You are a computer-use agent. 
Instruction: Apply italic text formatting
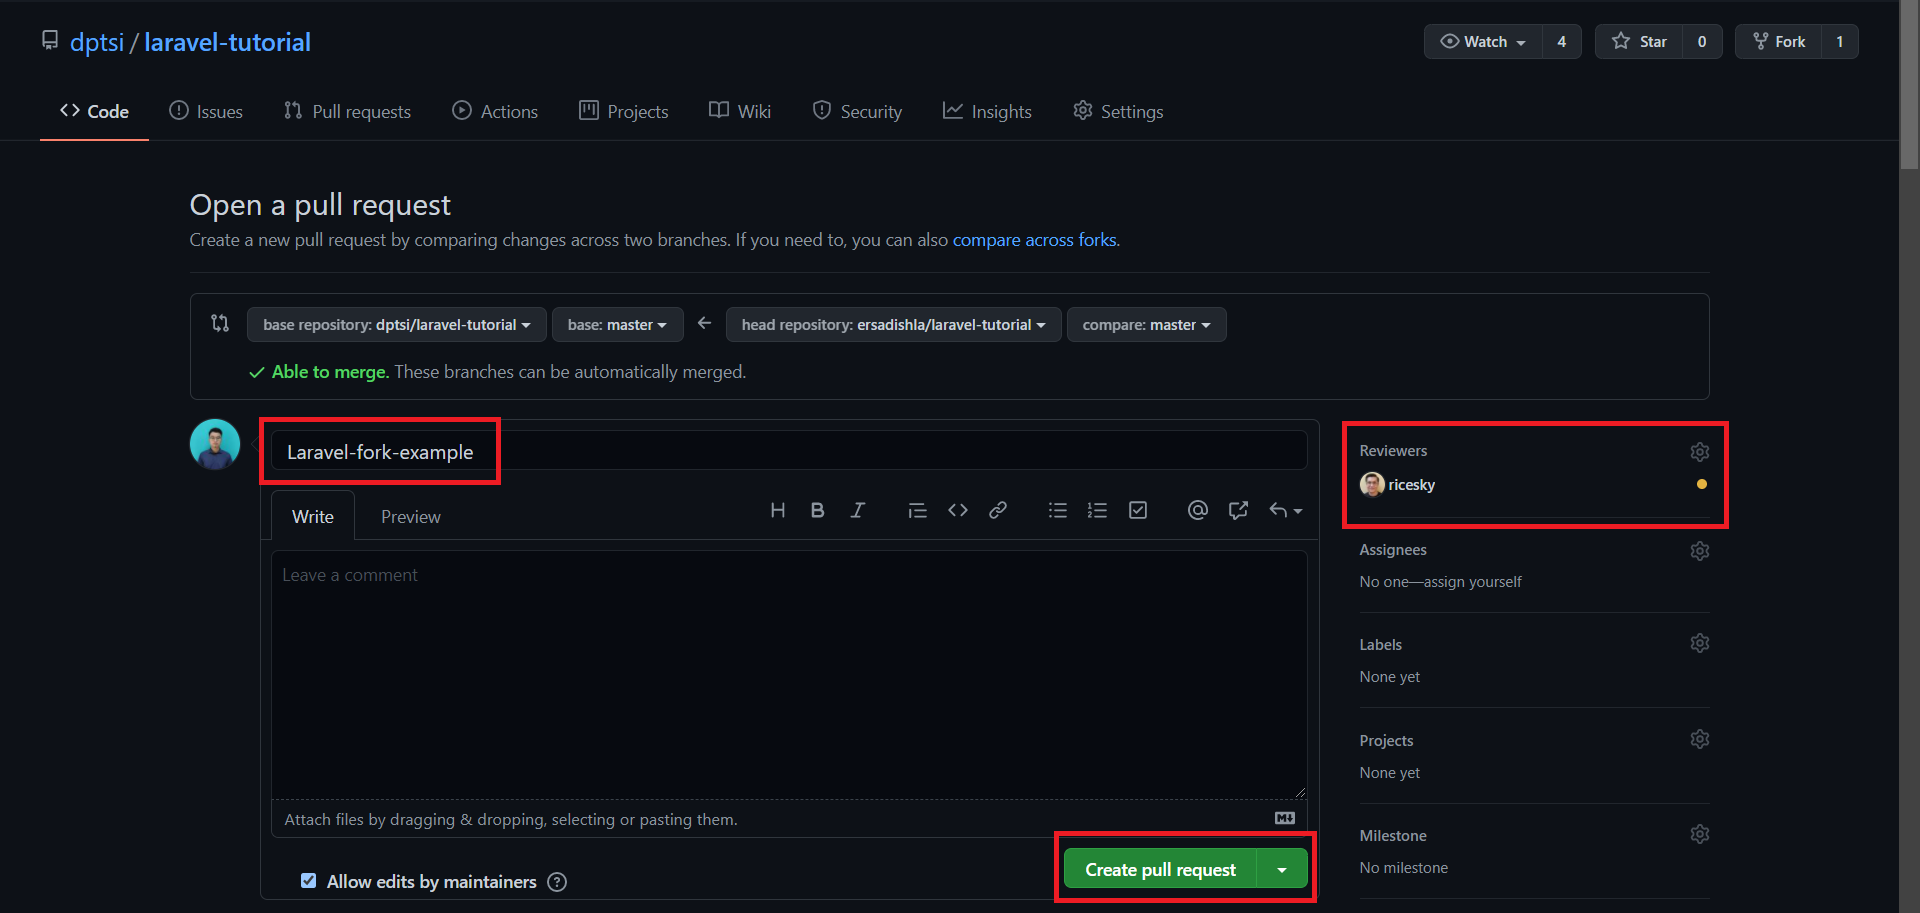[857, 511]
